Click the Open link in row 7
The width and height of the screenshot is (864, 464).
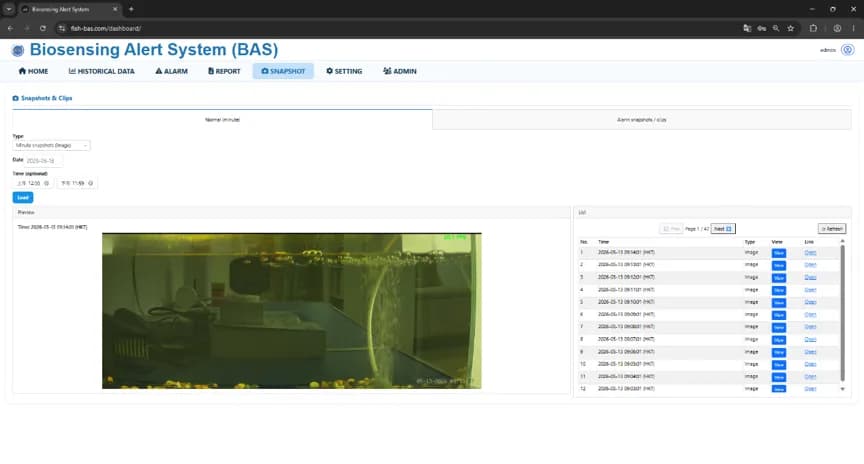pyautogui.click(x=810, y=327)
